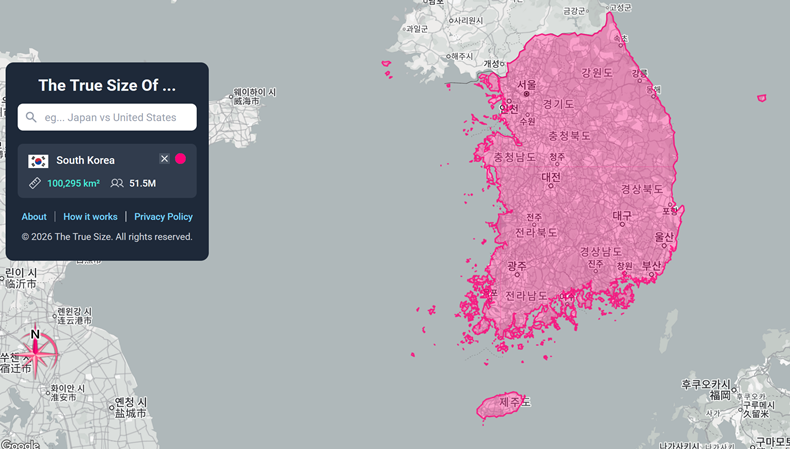Viewport: 790px width, 449px height.
Task: Click the 51.5M population value
Action: click(143, 183)
